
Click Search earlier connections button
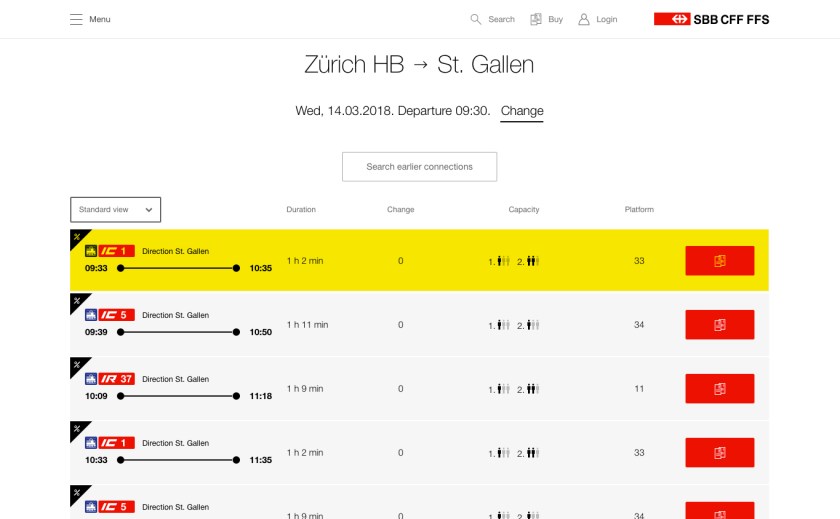click(x=419, y=167)
